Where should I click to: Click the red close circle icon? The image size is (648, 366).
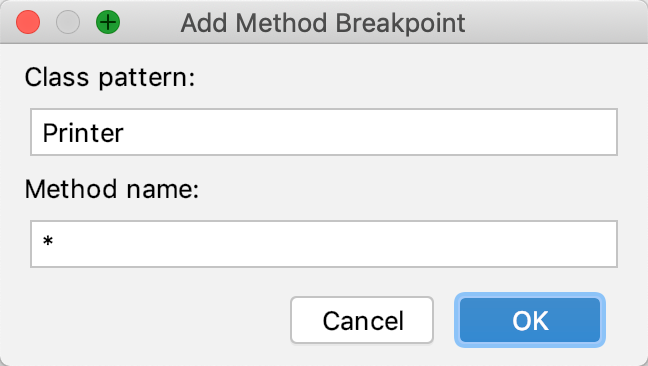[x=28, y=22]
